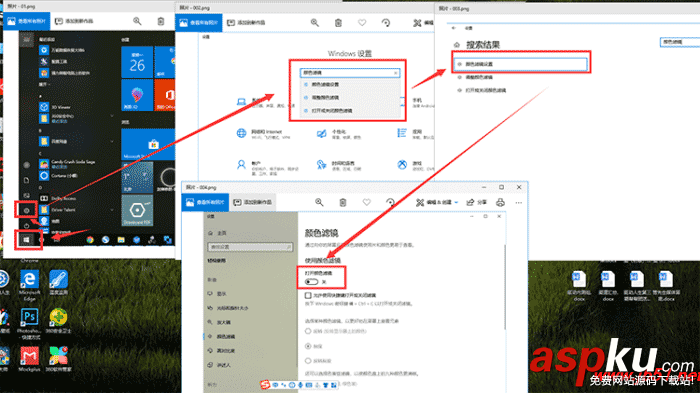Click delete trash icon in 002.png window
Screen dimensions: 700x393
click(338, 23)
